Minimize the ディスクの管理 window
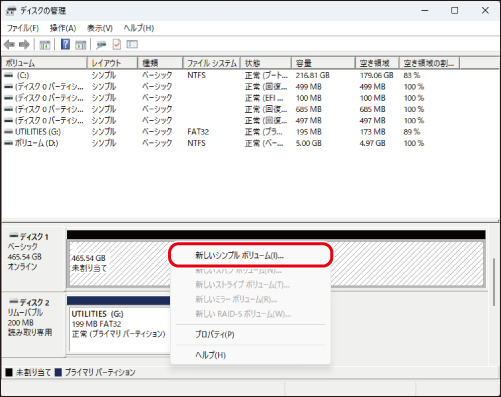Image resolution: width=501 pixels, height=397 pixels. tap(425, 11)
